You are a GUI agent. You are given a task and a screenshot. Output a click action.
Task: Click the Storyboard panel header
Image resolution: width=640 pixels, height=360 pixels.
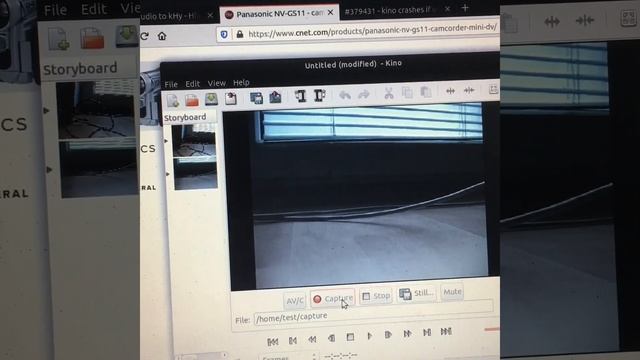pyautogui.click(x=185, y=118)
